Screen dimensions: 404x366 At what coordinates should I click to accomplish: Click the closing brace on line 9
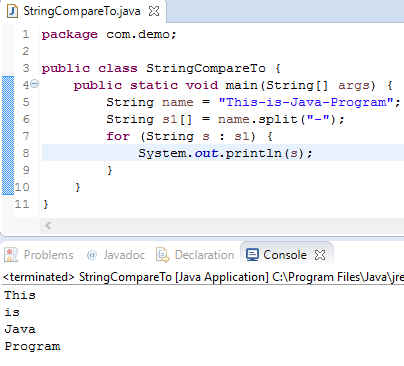pos(110,171)
